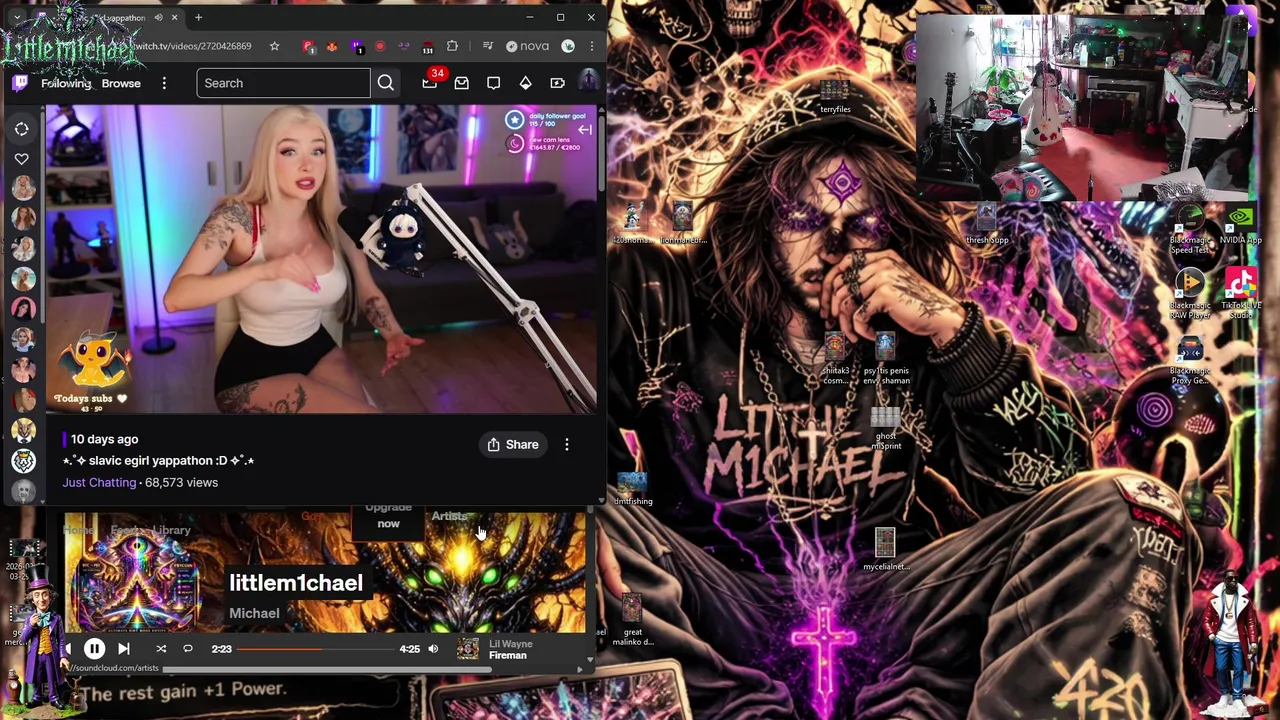This screenshot has height=720, width=1280.
Task: Open SoundCloud Library tab
Action: coord(172,531)
